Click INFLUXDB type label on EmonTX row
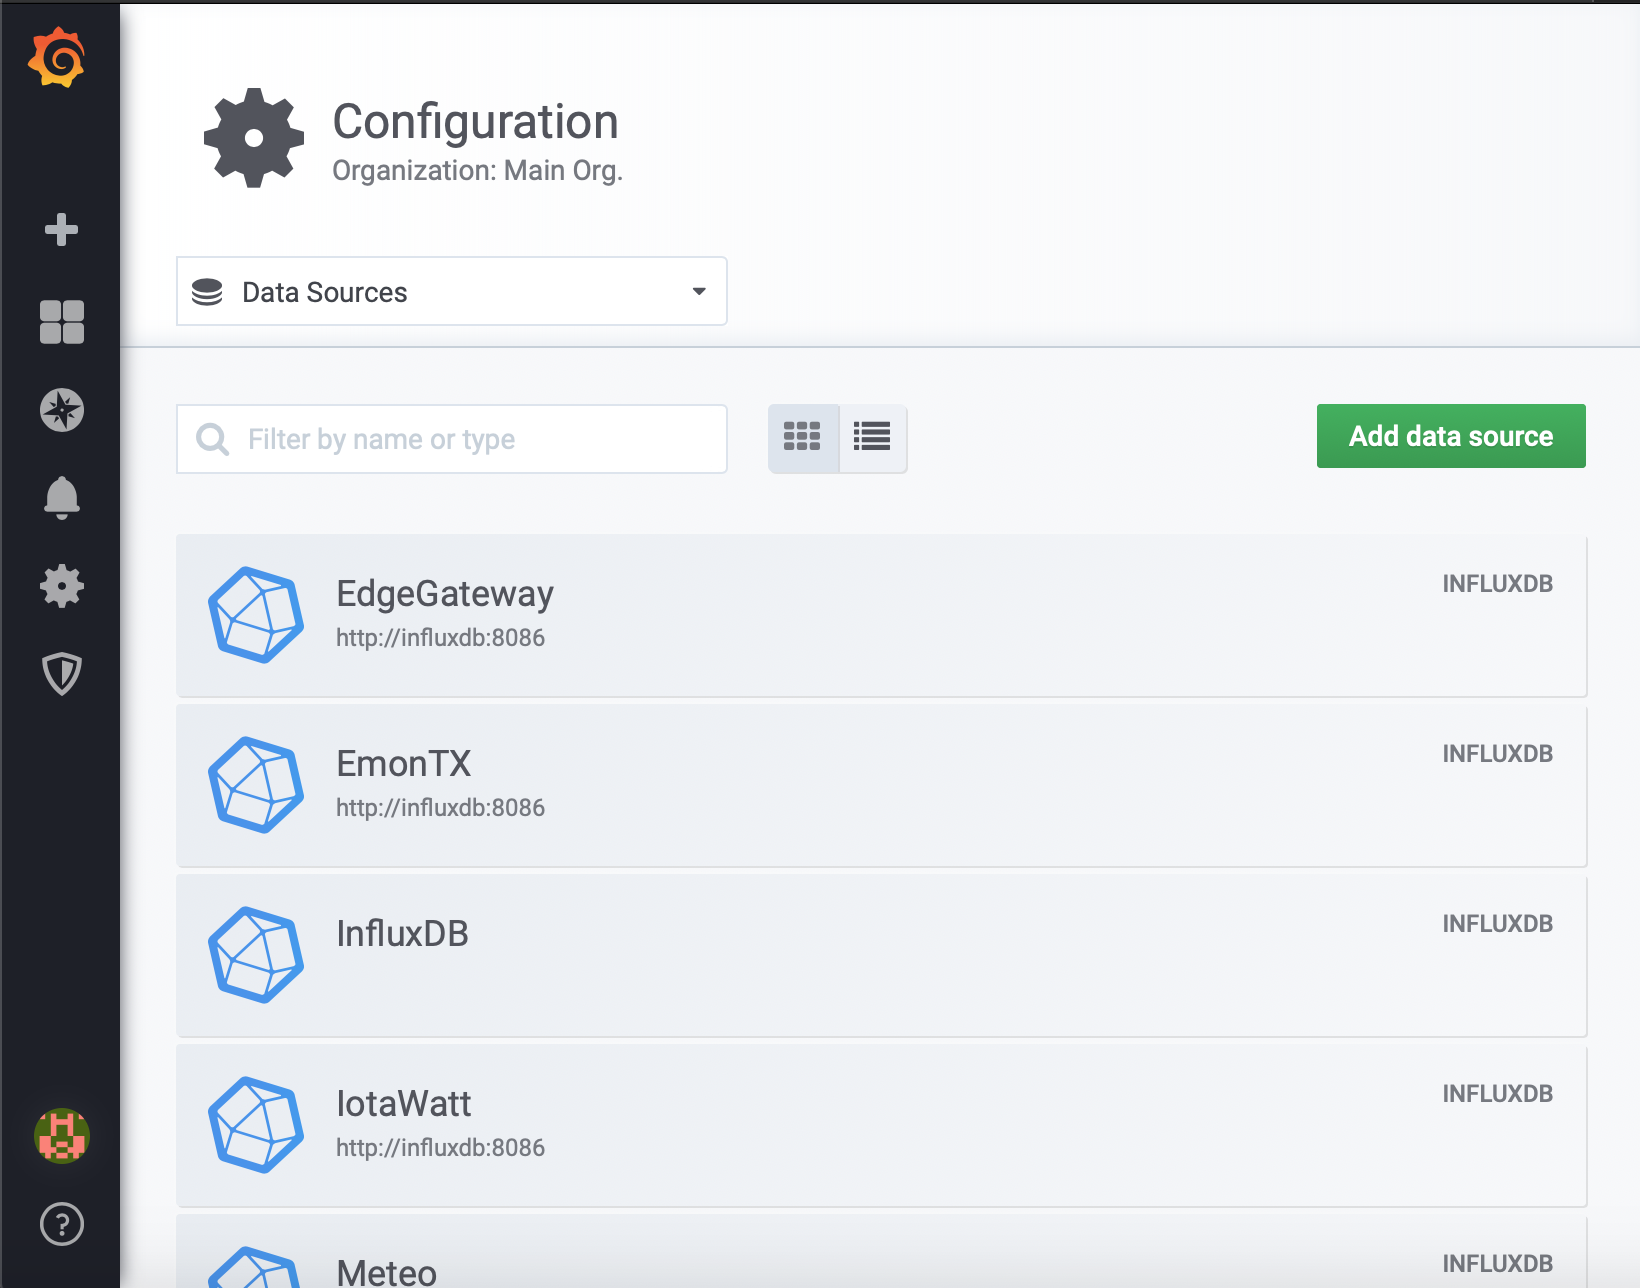1640x1288 pixels. coord(1497,754)
